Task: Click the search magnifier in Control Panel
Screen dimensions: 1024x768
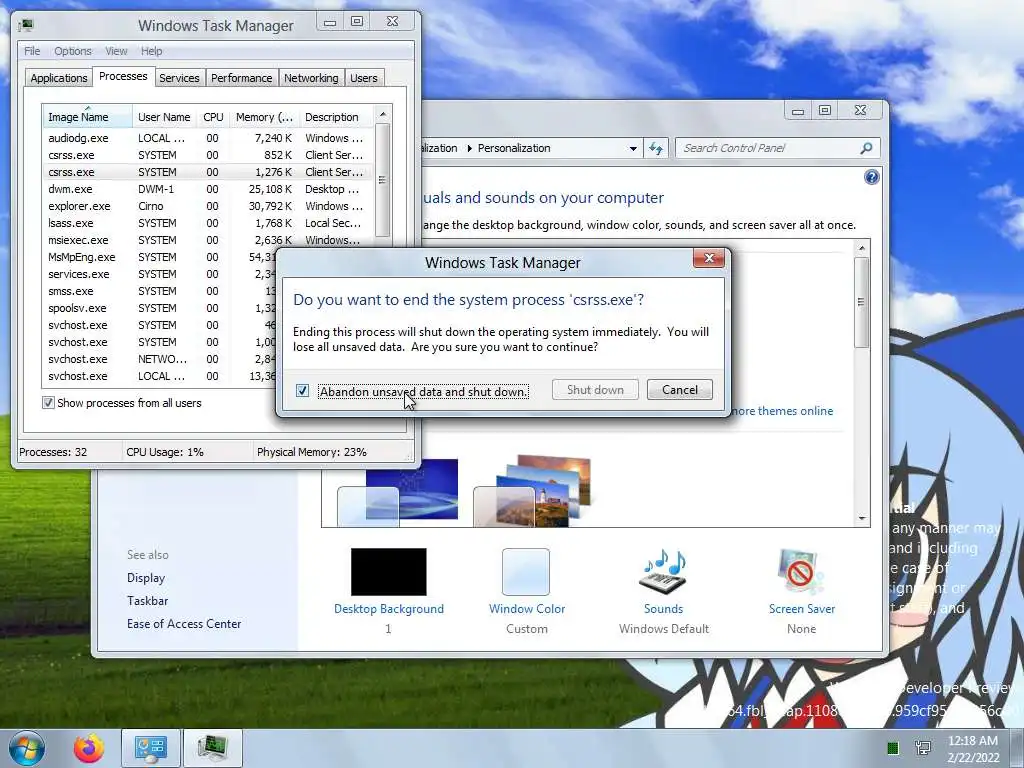Action: [866, 148]
